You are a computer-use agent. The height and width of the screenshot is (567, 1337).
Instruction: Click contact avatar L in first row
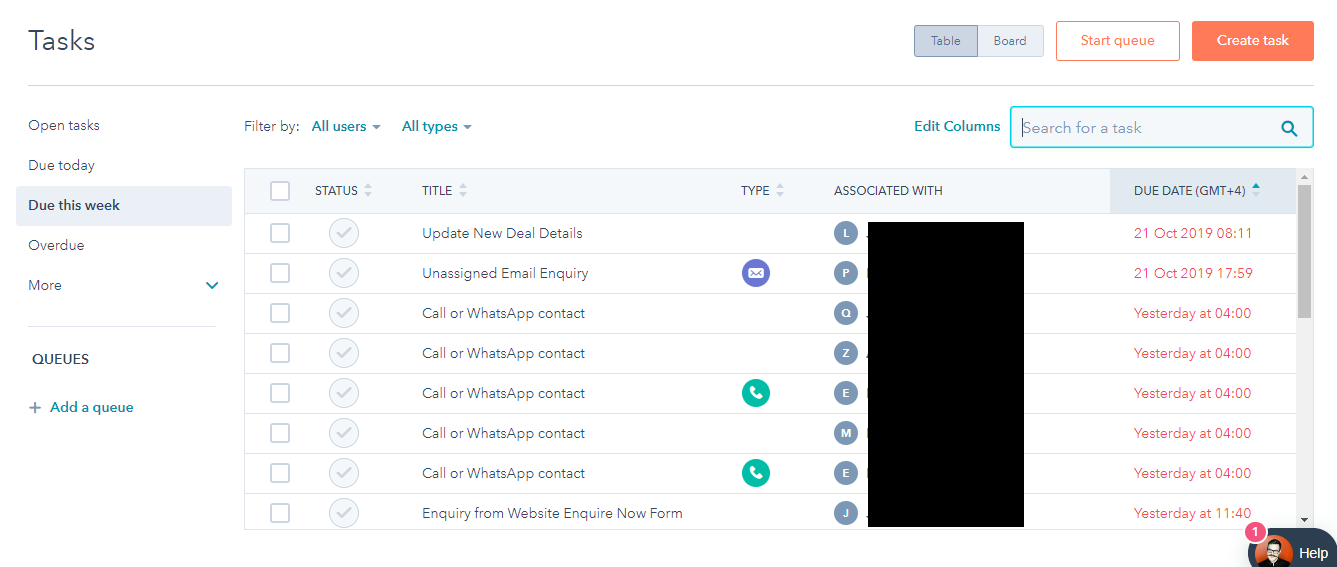point(846,233)
